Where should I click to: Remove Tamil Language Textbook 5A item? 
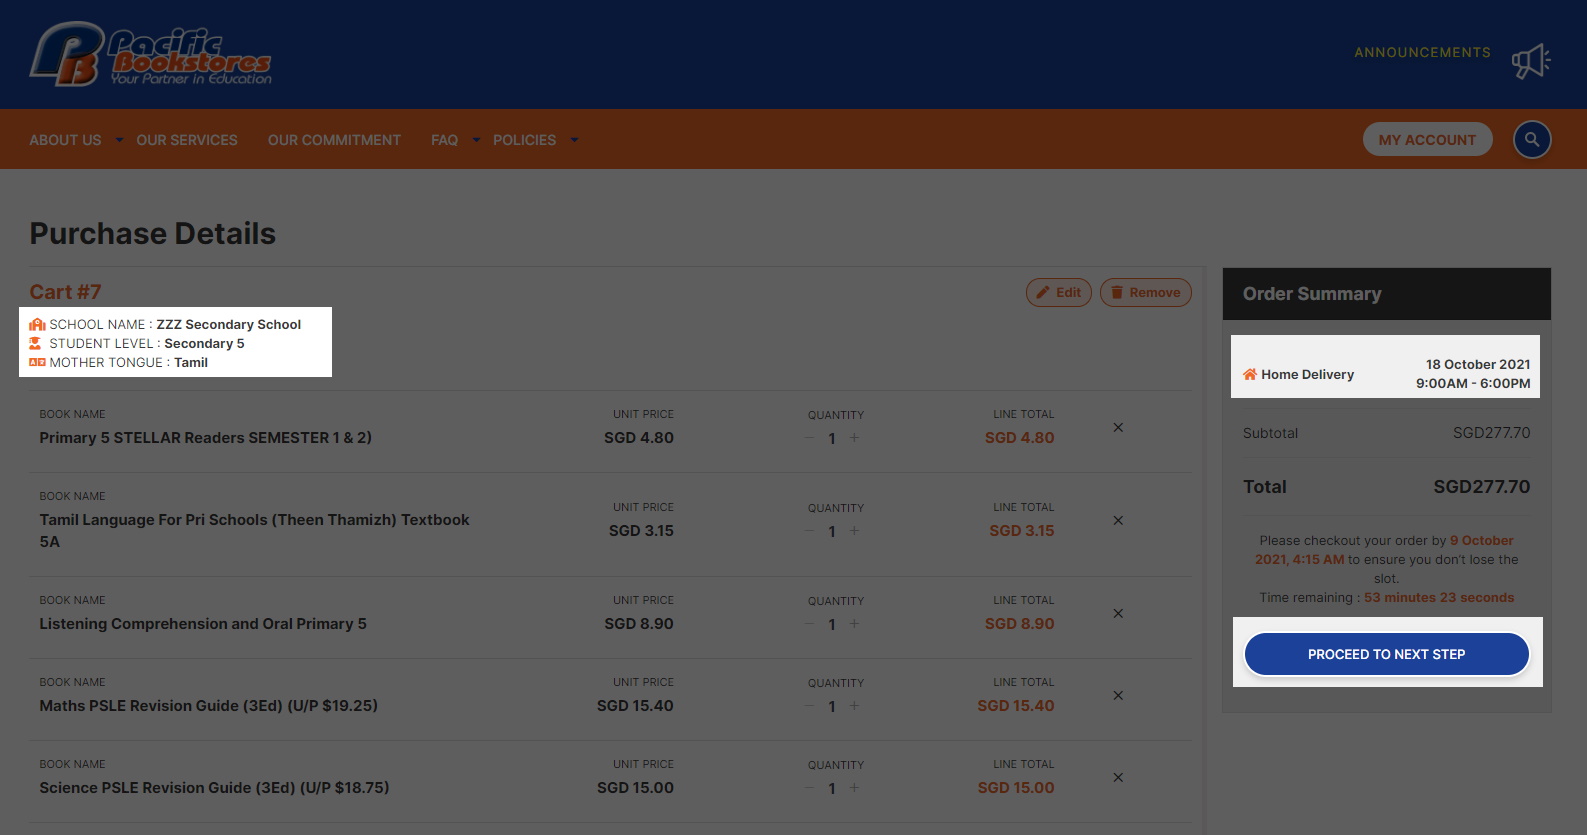coord(1118,520)
